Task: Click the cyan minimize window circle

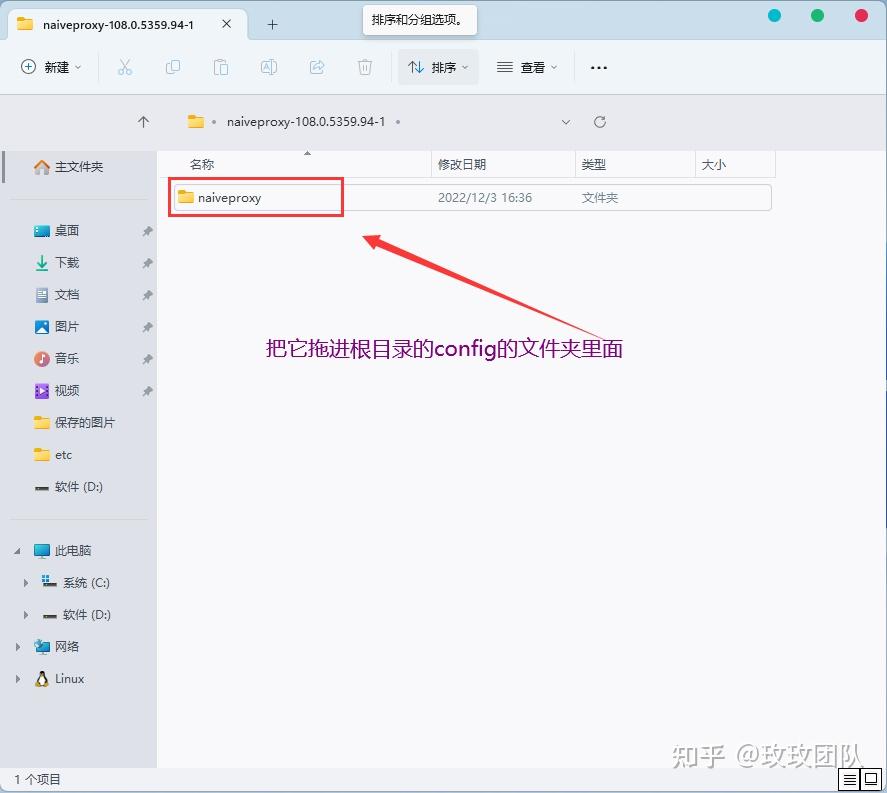Action: pyautogui.click(x=774, y=15)
